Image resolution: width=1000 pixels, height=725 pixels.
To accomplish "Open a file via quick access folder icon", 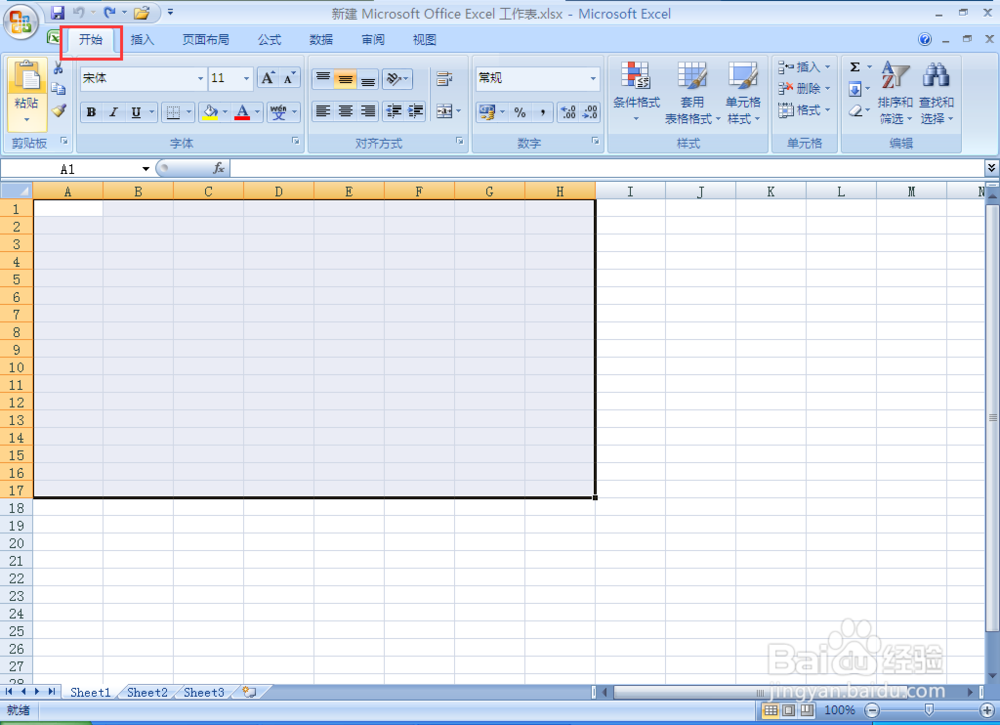I will [x=142, y=13].
